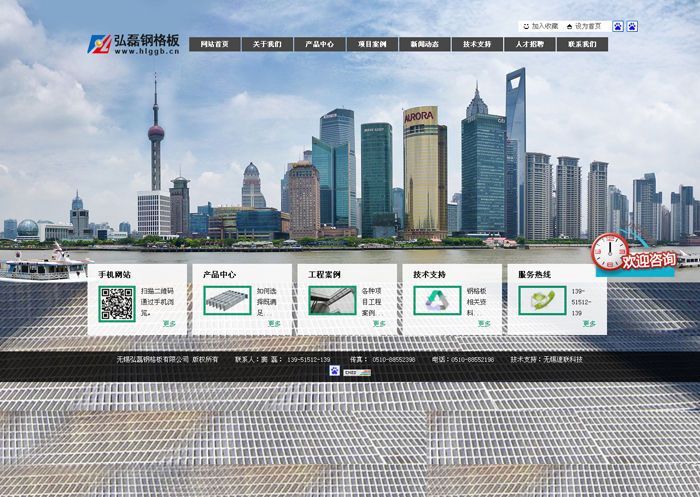Click the 弘磊钢格板 site logo
The height and width of the screenshot is (497, 700).
(134, 43)
